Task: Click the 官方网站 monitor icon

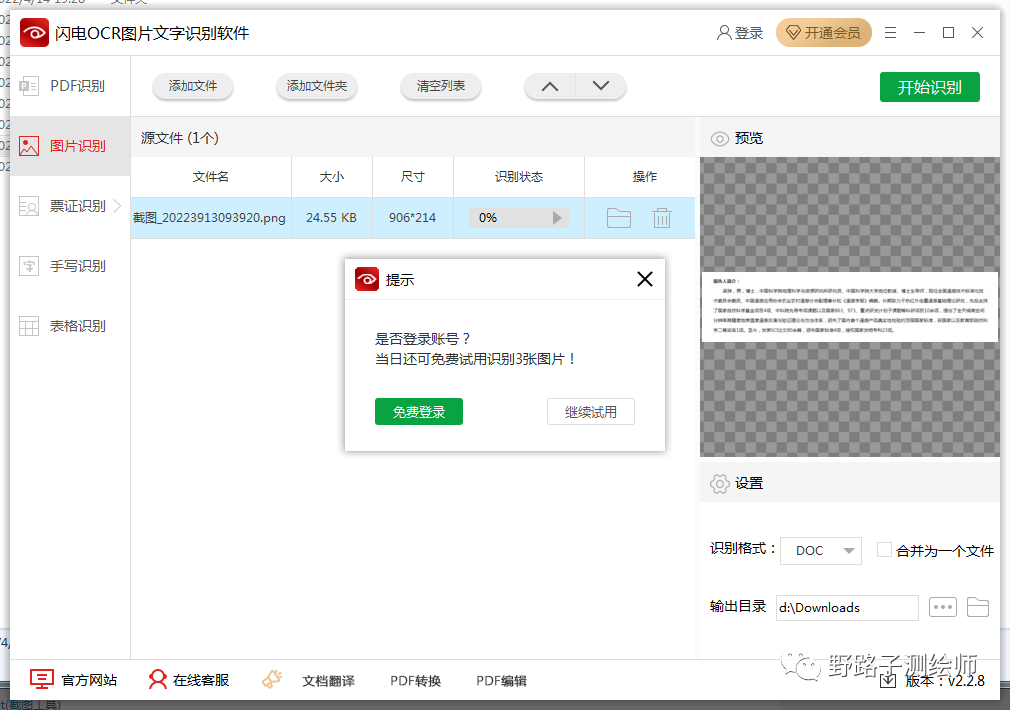Action: tap(42, 679)
